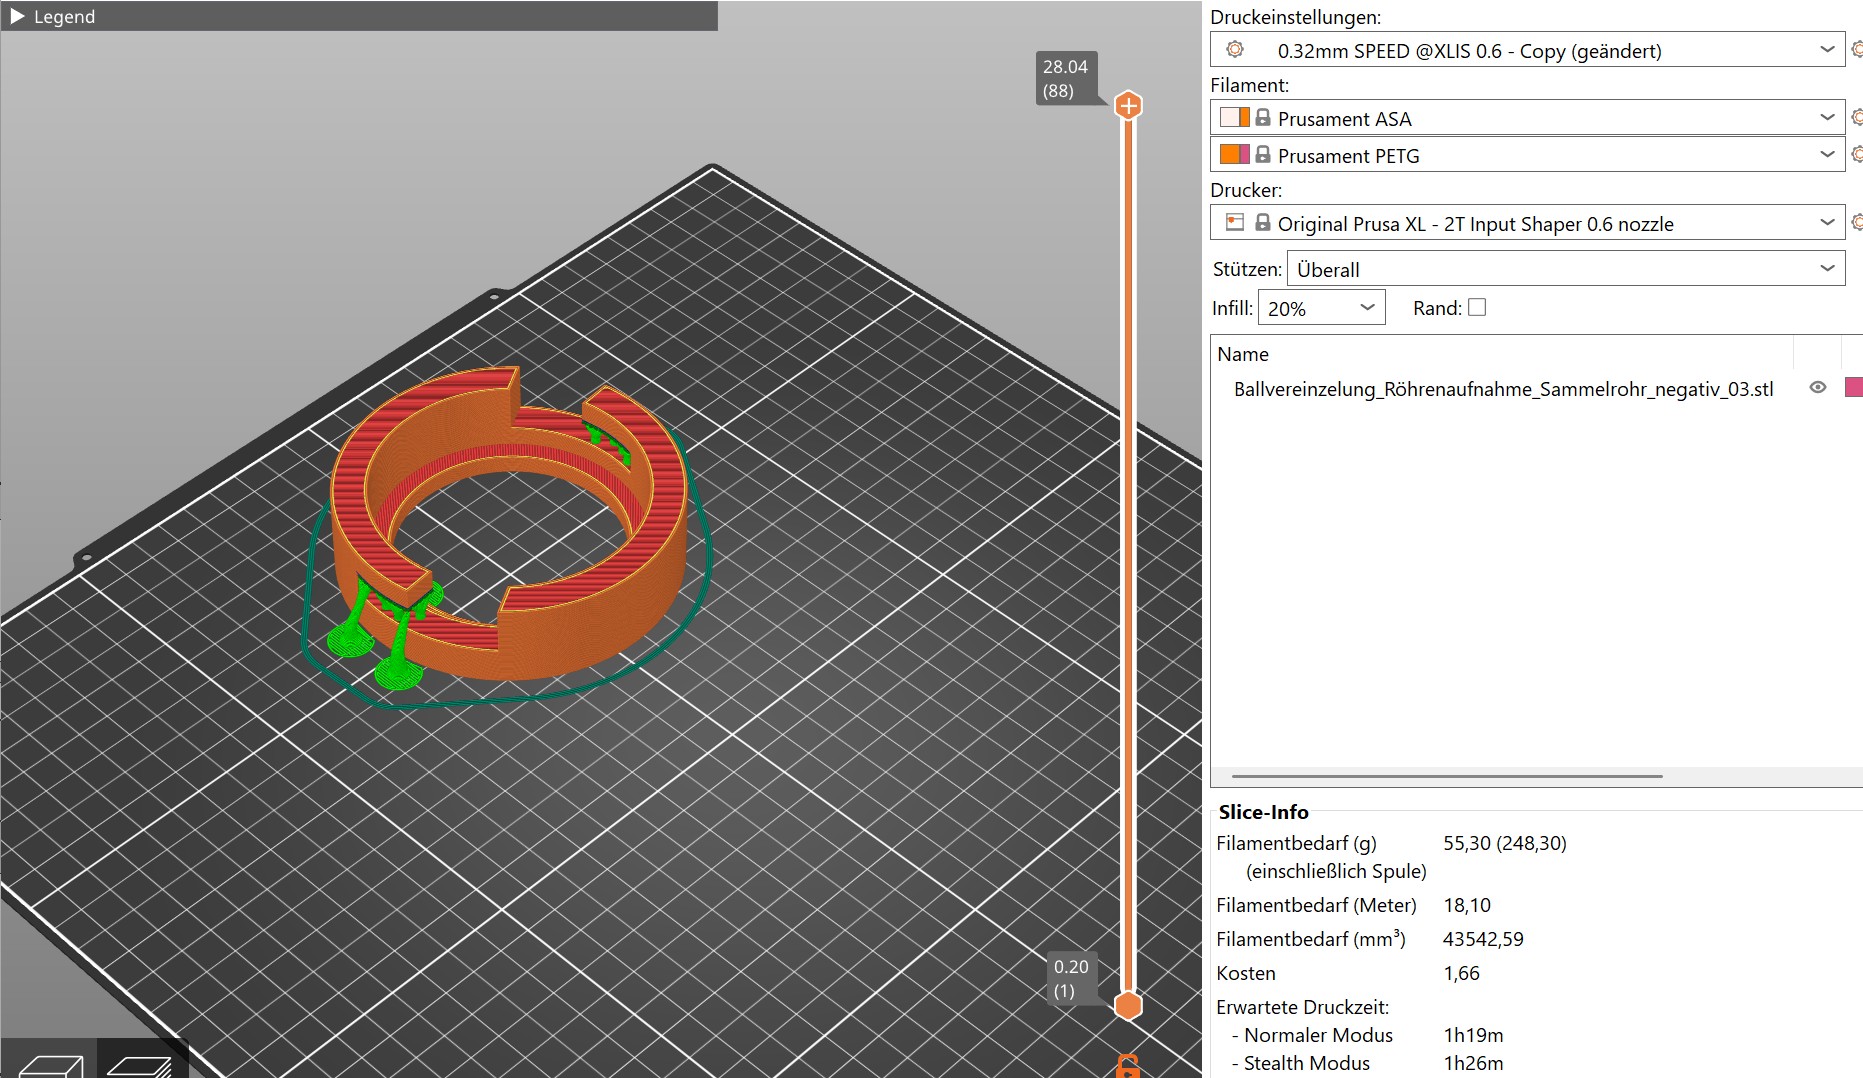The width and height of the screenshot is (1863, 1078).
Task: Open the Stützen Überall dropdown
Action: point(1565,269)
